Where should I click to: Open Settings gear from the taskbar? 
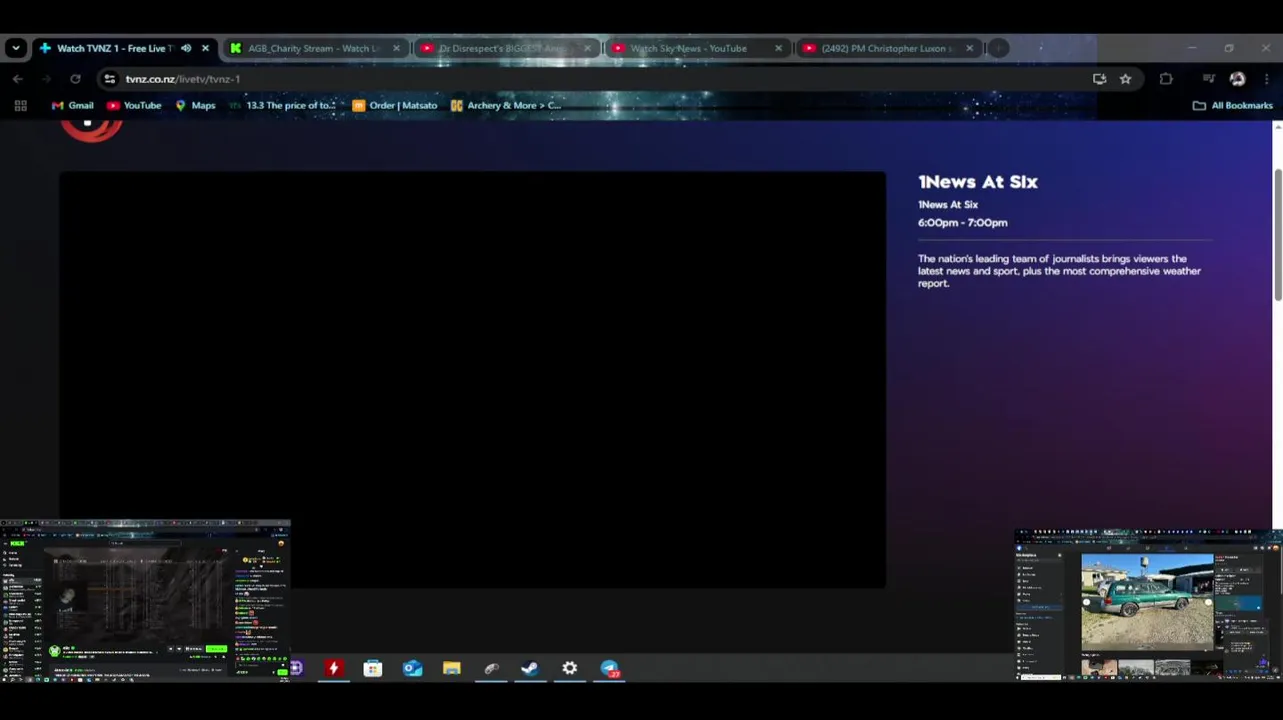[x=570, y=668]
